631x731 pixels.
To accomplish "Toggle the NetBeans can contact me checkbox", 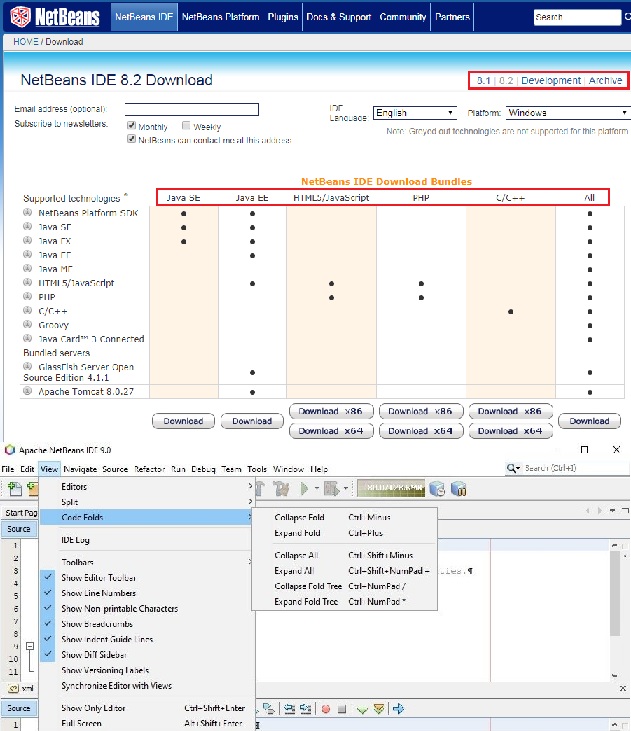I will (x=132, y=139).
